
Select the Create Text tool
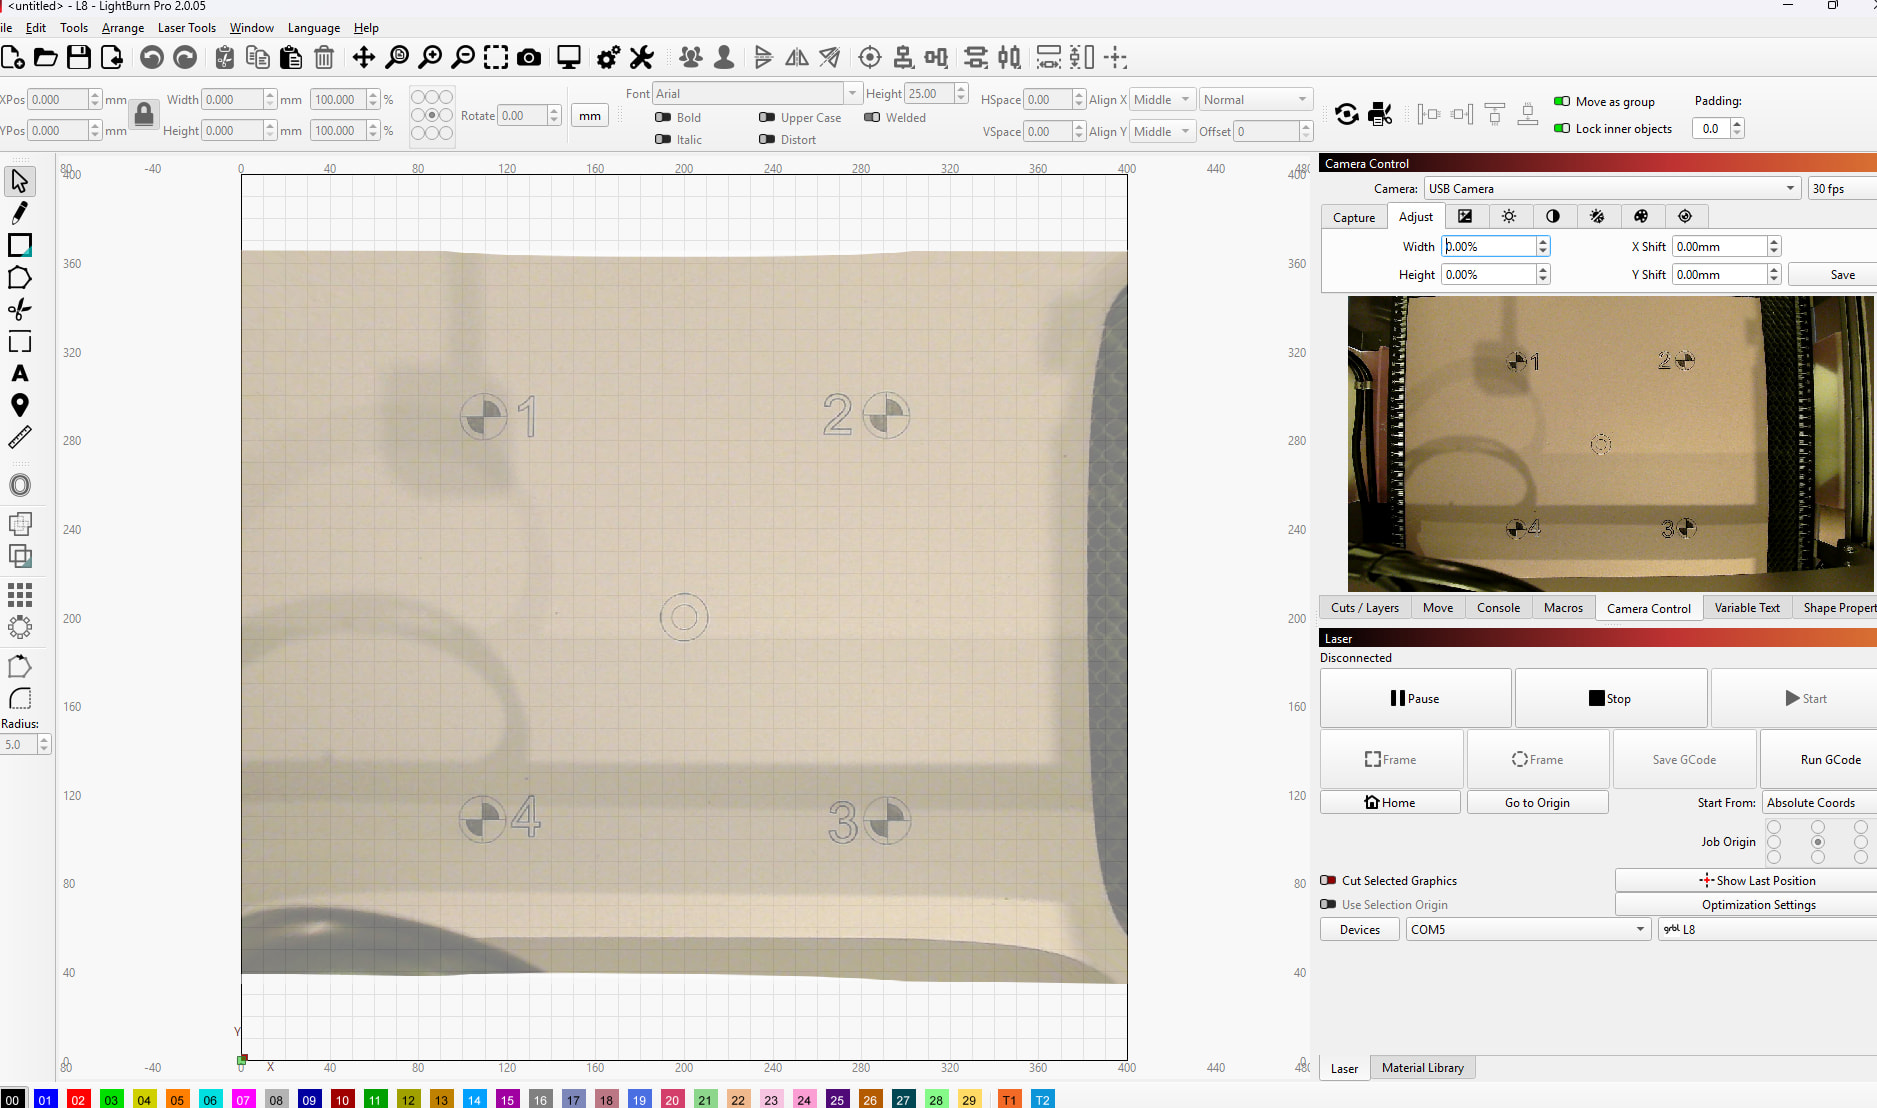(x=19, y=374)
